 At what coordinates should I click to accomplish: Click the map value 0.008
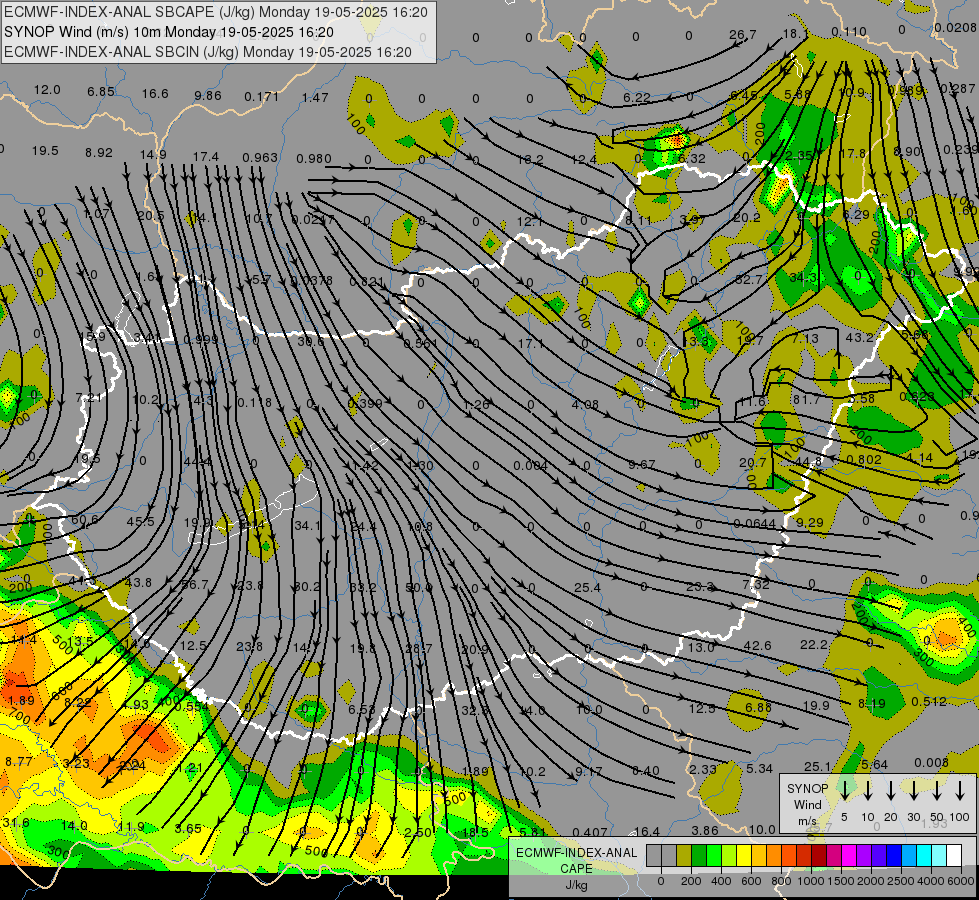(x=932, y=763)
